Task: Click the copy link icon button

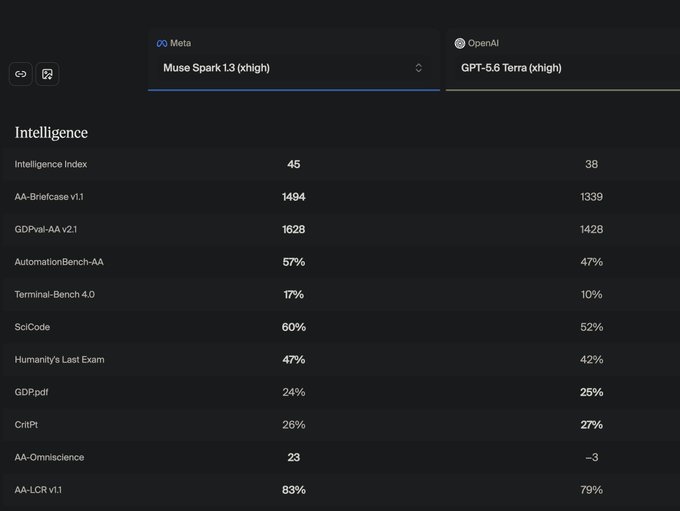Action: pos(20,74)
